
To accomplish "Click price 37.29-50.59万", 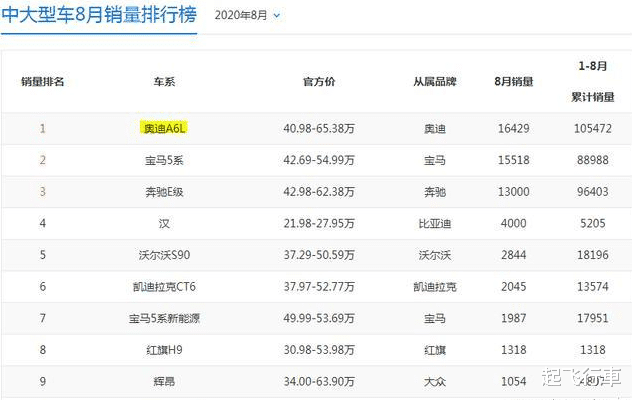I will 319,255.
